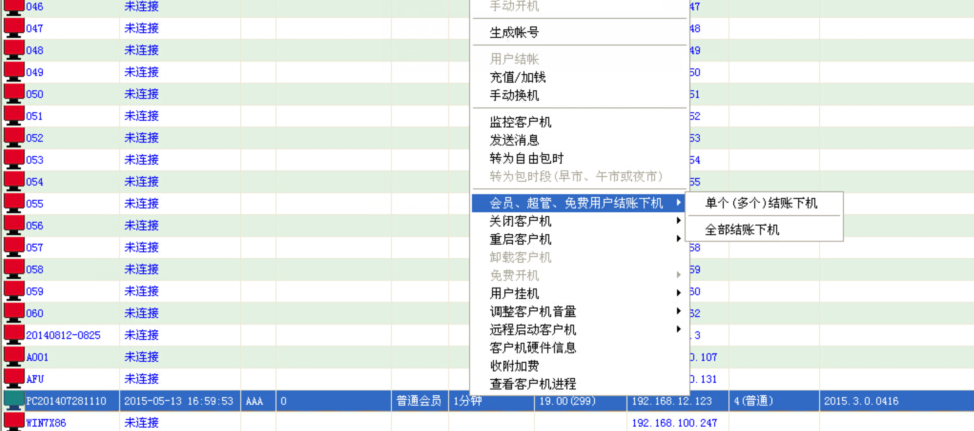Select 充值/加钱 in the context menu
Image resolution: width=974 pixels, height=431 pixels.
pos(517,77)
